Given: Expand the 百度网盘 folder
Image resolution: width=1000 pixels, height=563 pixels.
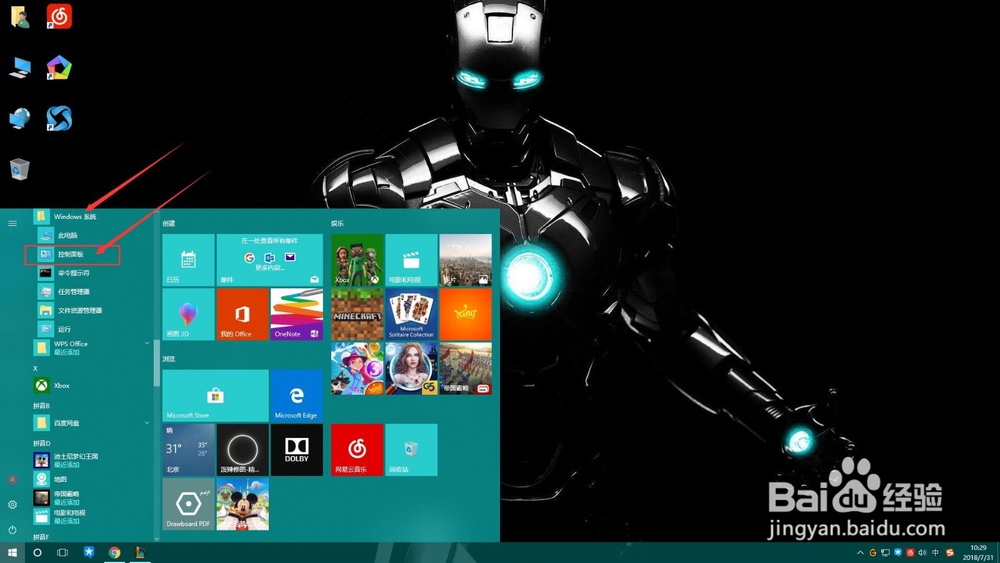Looking at the screenshot, I should click(x=92, y=423).
